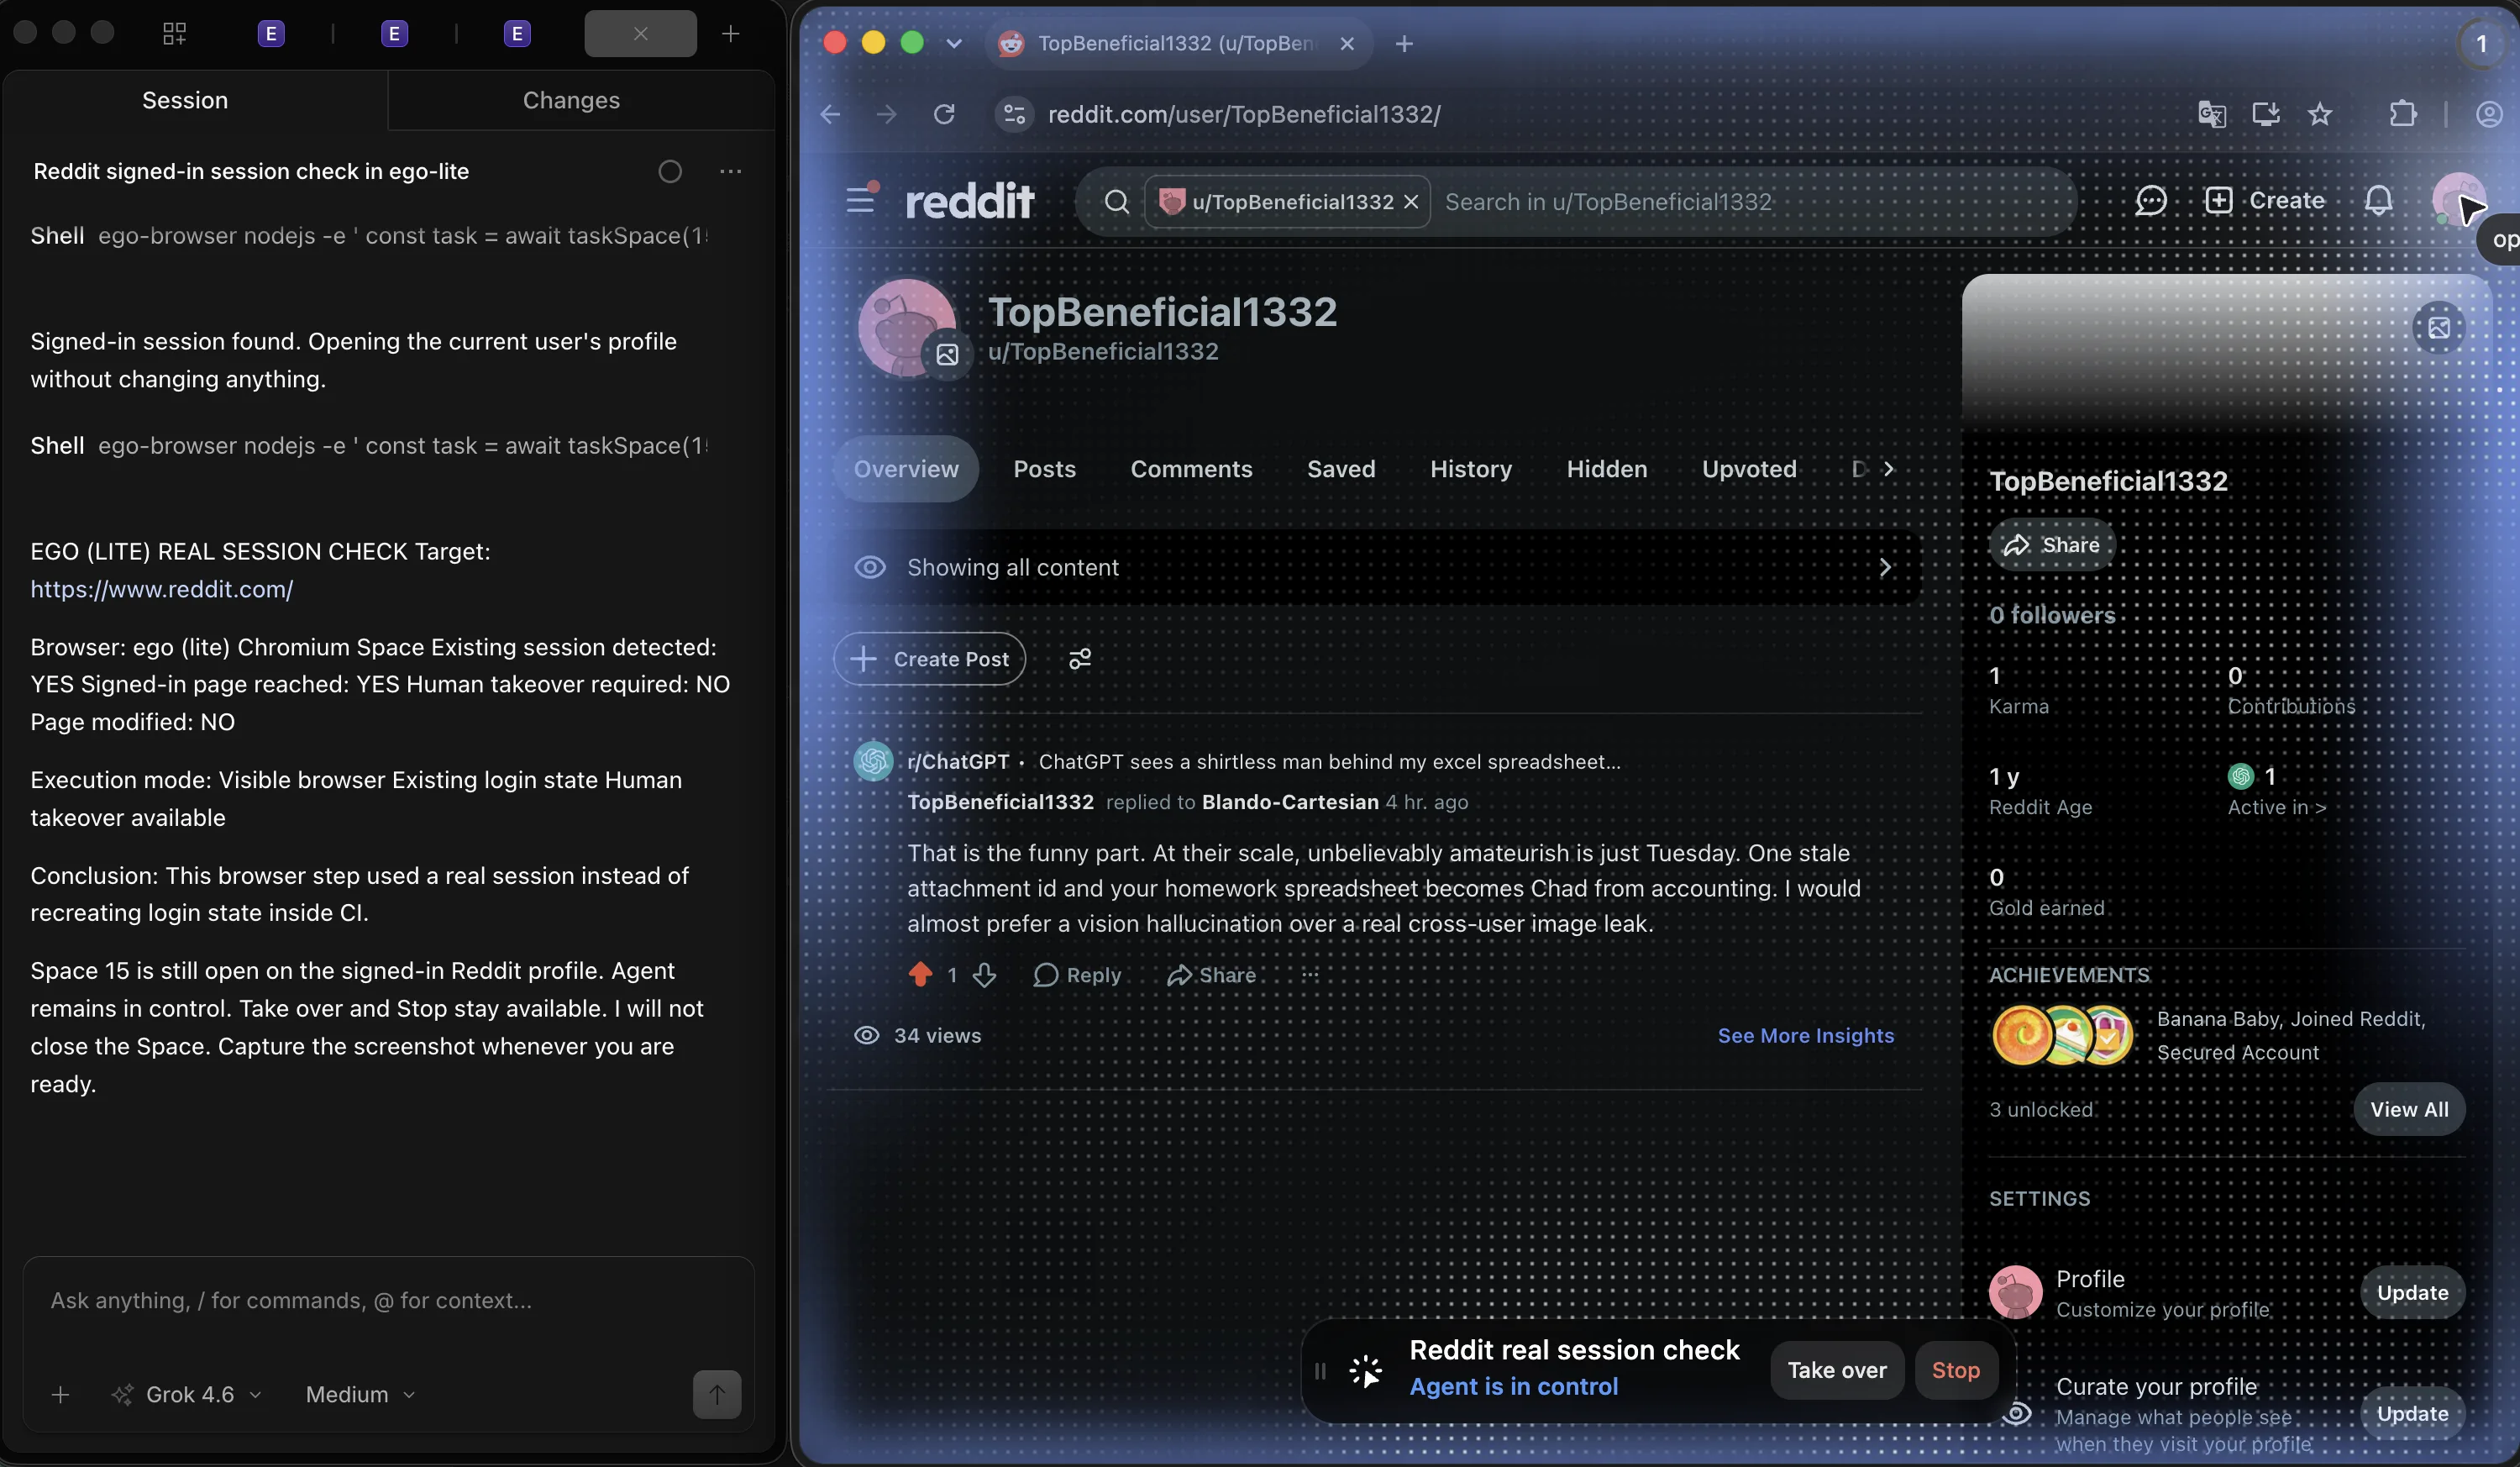2520x1467 pixels.
Task: Go back in the browser
Action: tap(830, 114)
